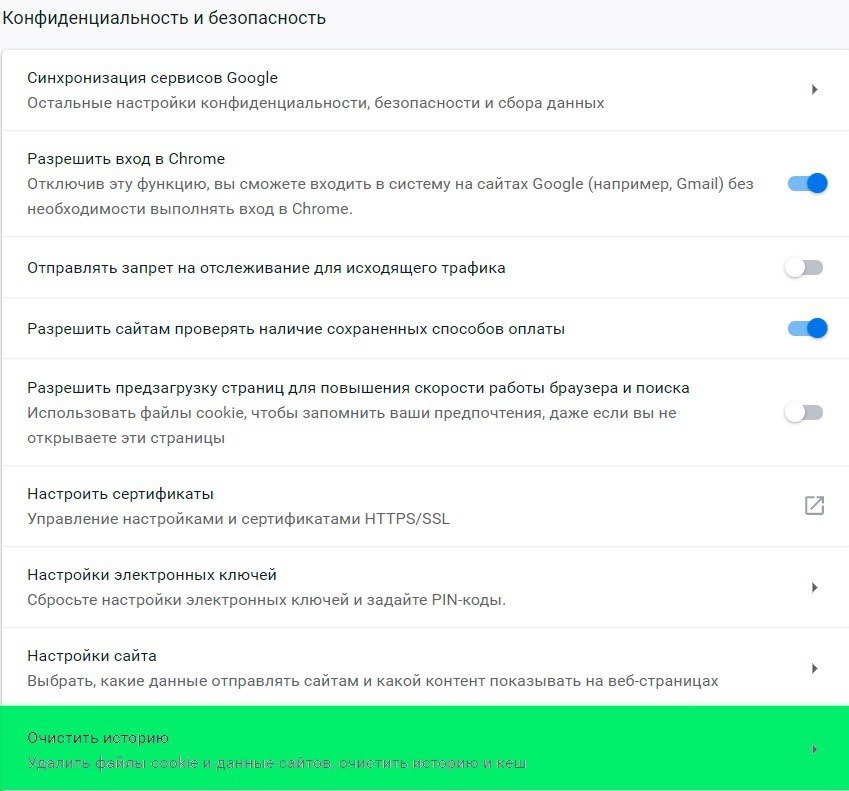Click "Конфиденциальность и безопасность" heading
Screen dimensions: 849x791
tap(164, 18)
